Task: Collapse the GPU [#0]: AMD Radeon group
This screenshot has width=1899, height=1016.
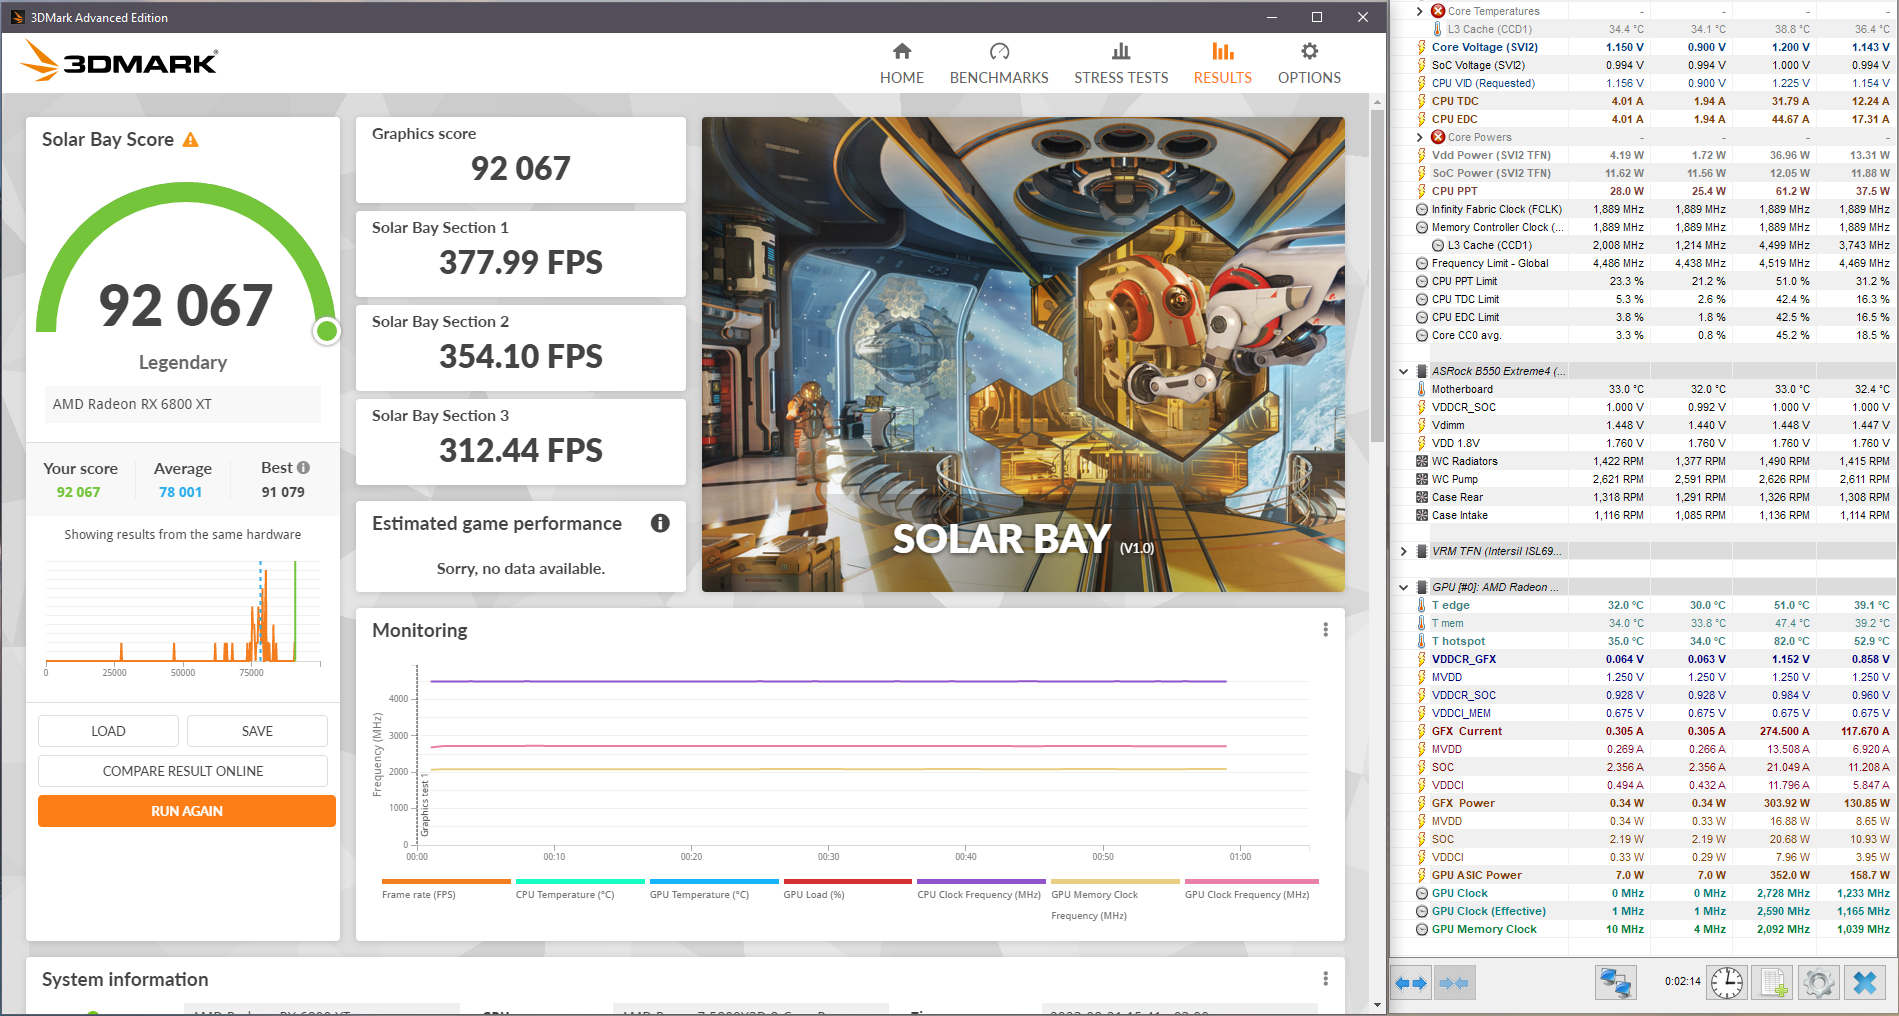Action: [1403, 587]
